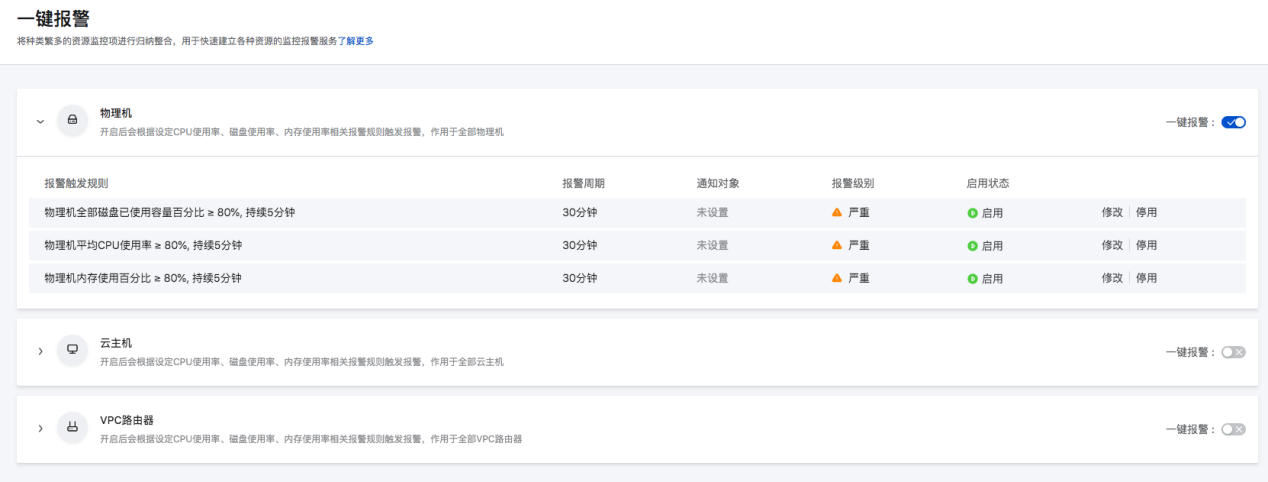The width and height of the screenshot is (1268, 482).
Task: Click 修改 for the memory usage rule
Action: coord(1112,278)
